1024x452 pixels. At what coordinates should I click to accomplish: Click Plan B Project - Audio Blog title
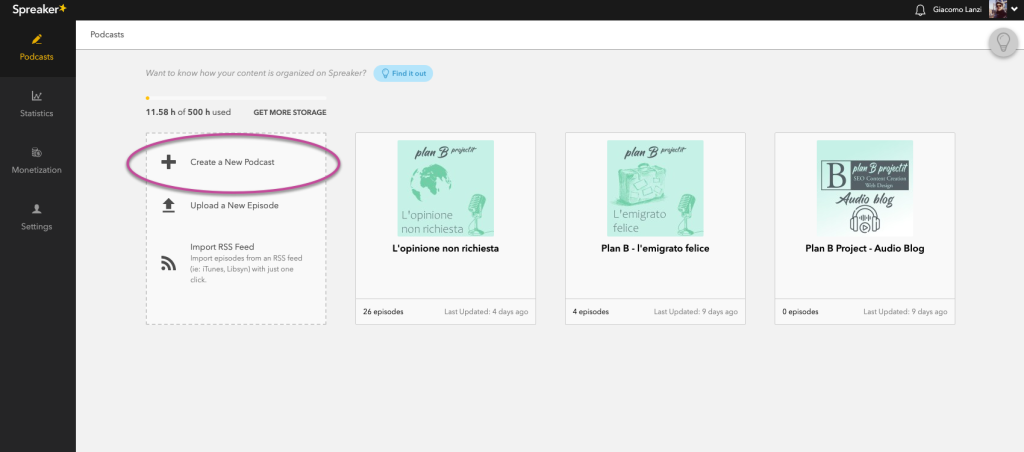[865, 249]
